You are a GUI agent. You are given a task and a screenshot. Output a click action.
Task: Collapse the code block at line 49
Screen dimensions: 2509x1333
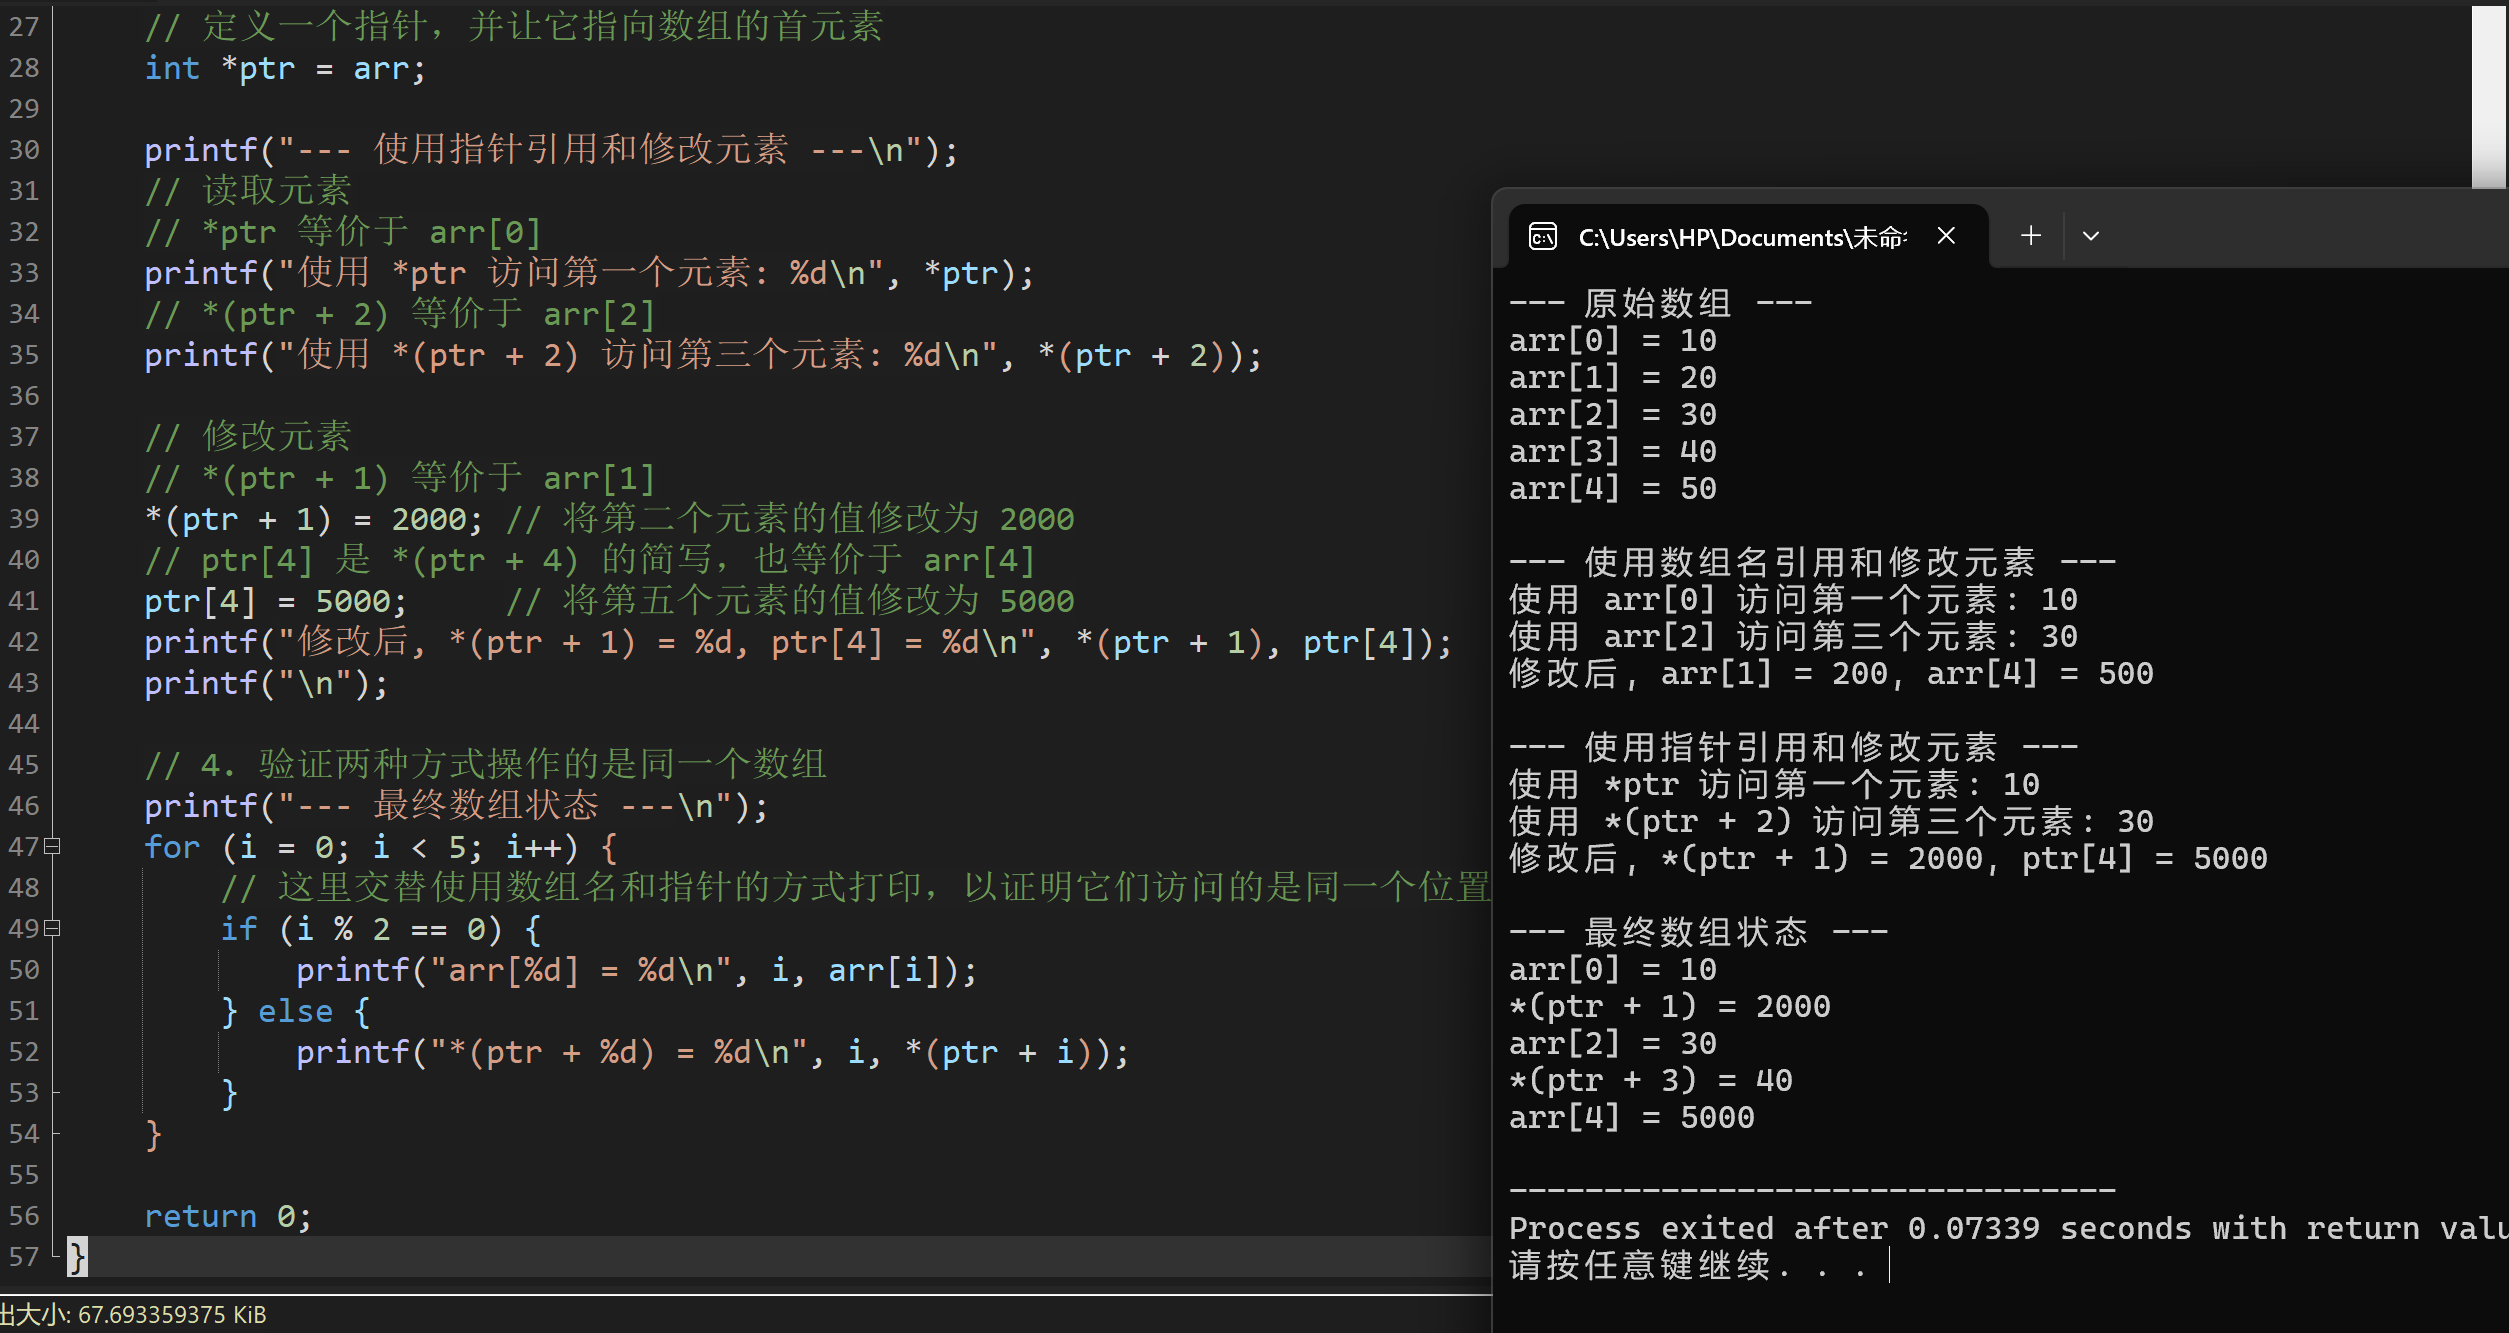[53, 928]
